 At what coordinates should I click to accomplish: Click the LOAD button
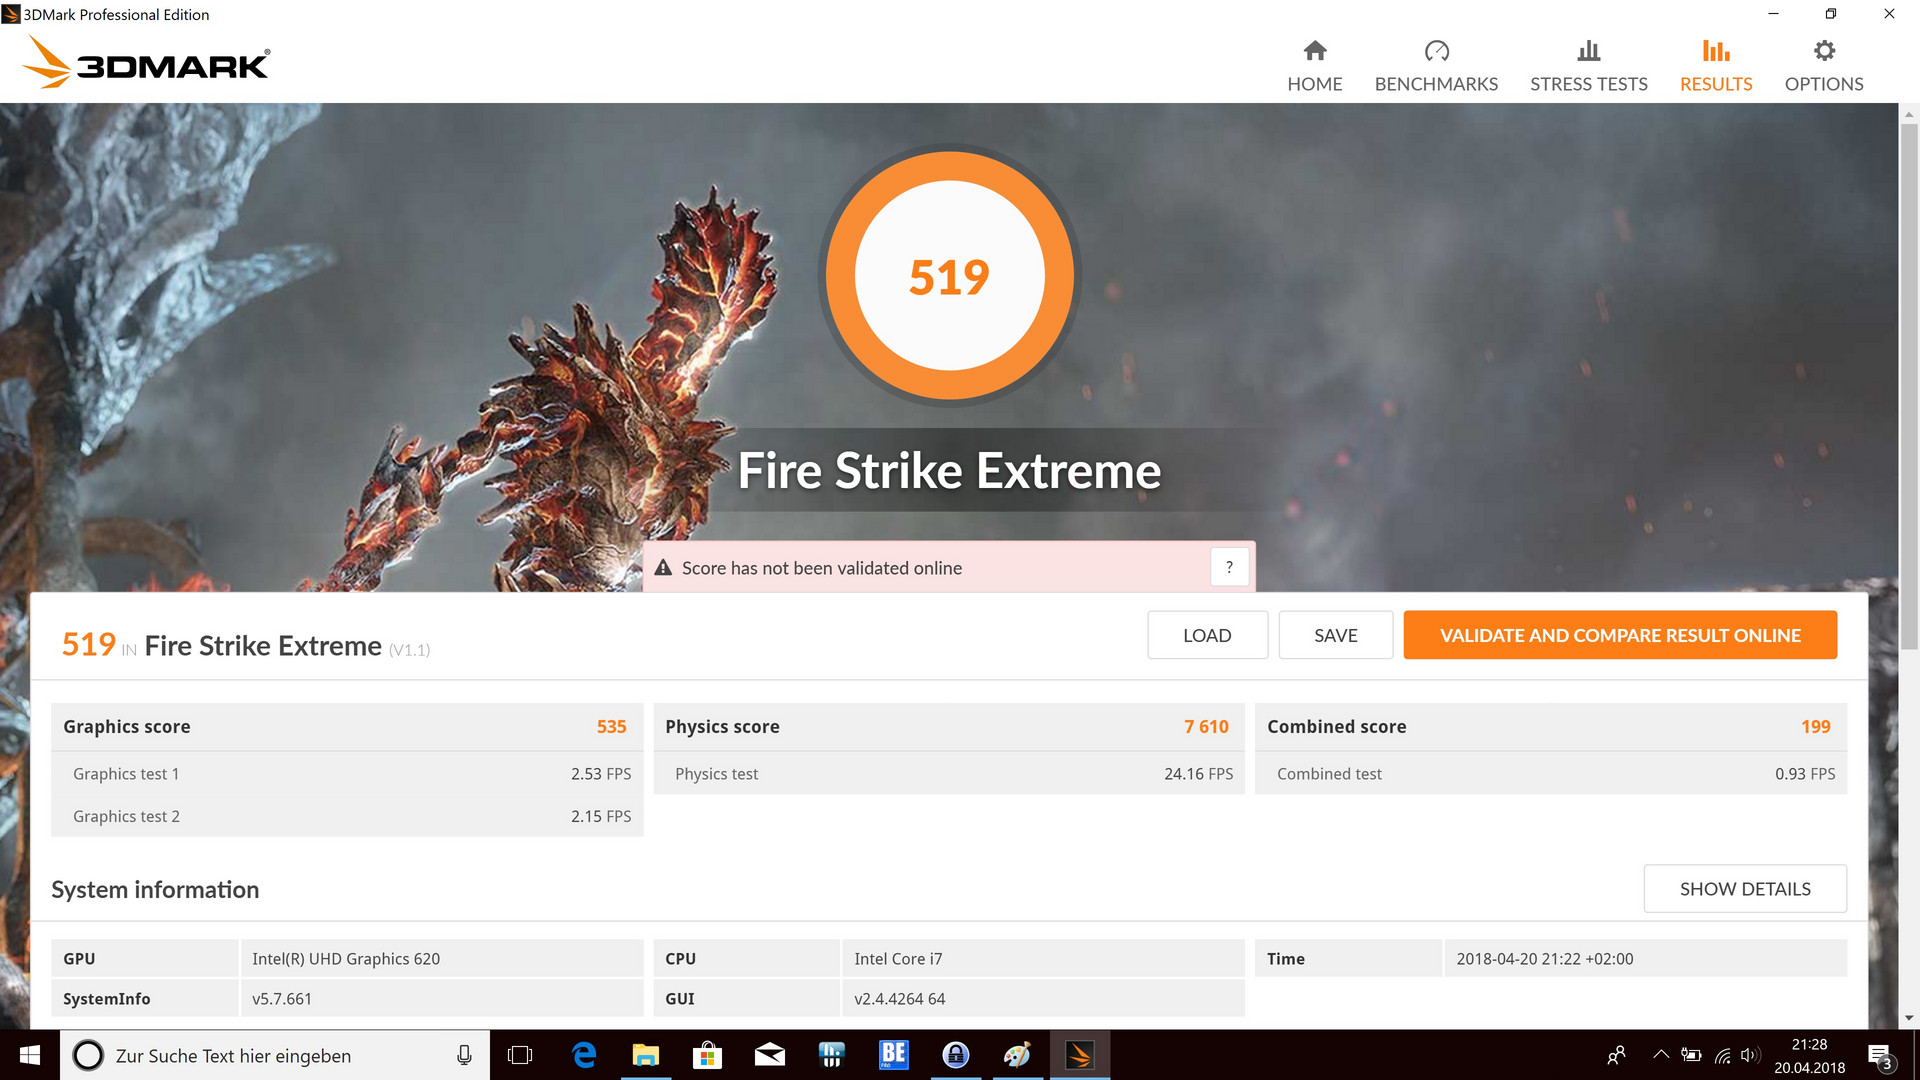tap(1207, 635)
